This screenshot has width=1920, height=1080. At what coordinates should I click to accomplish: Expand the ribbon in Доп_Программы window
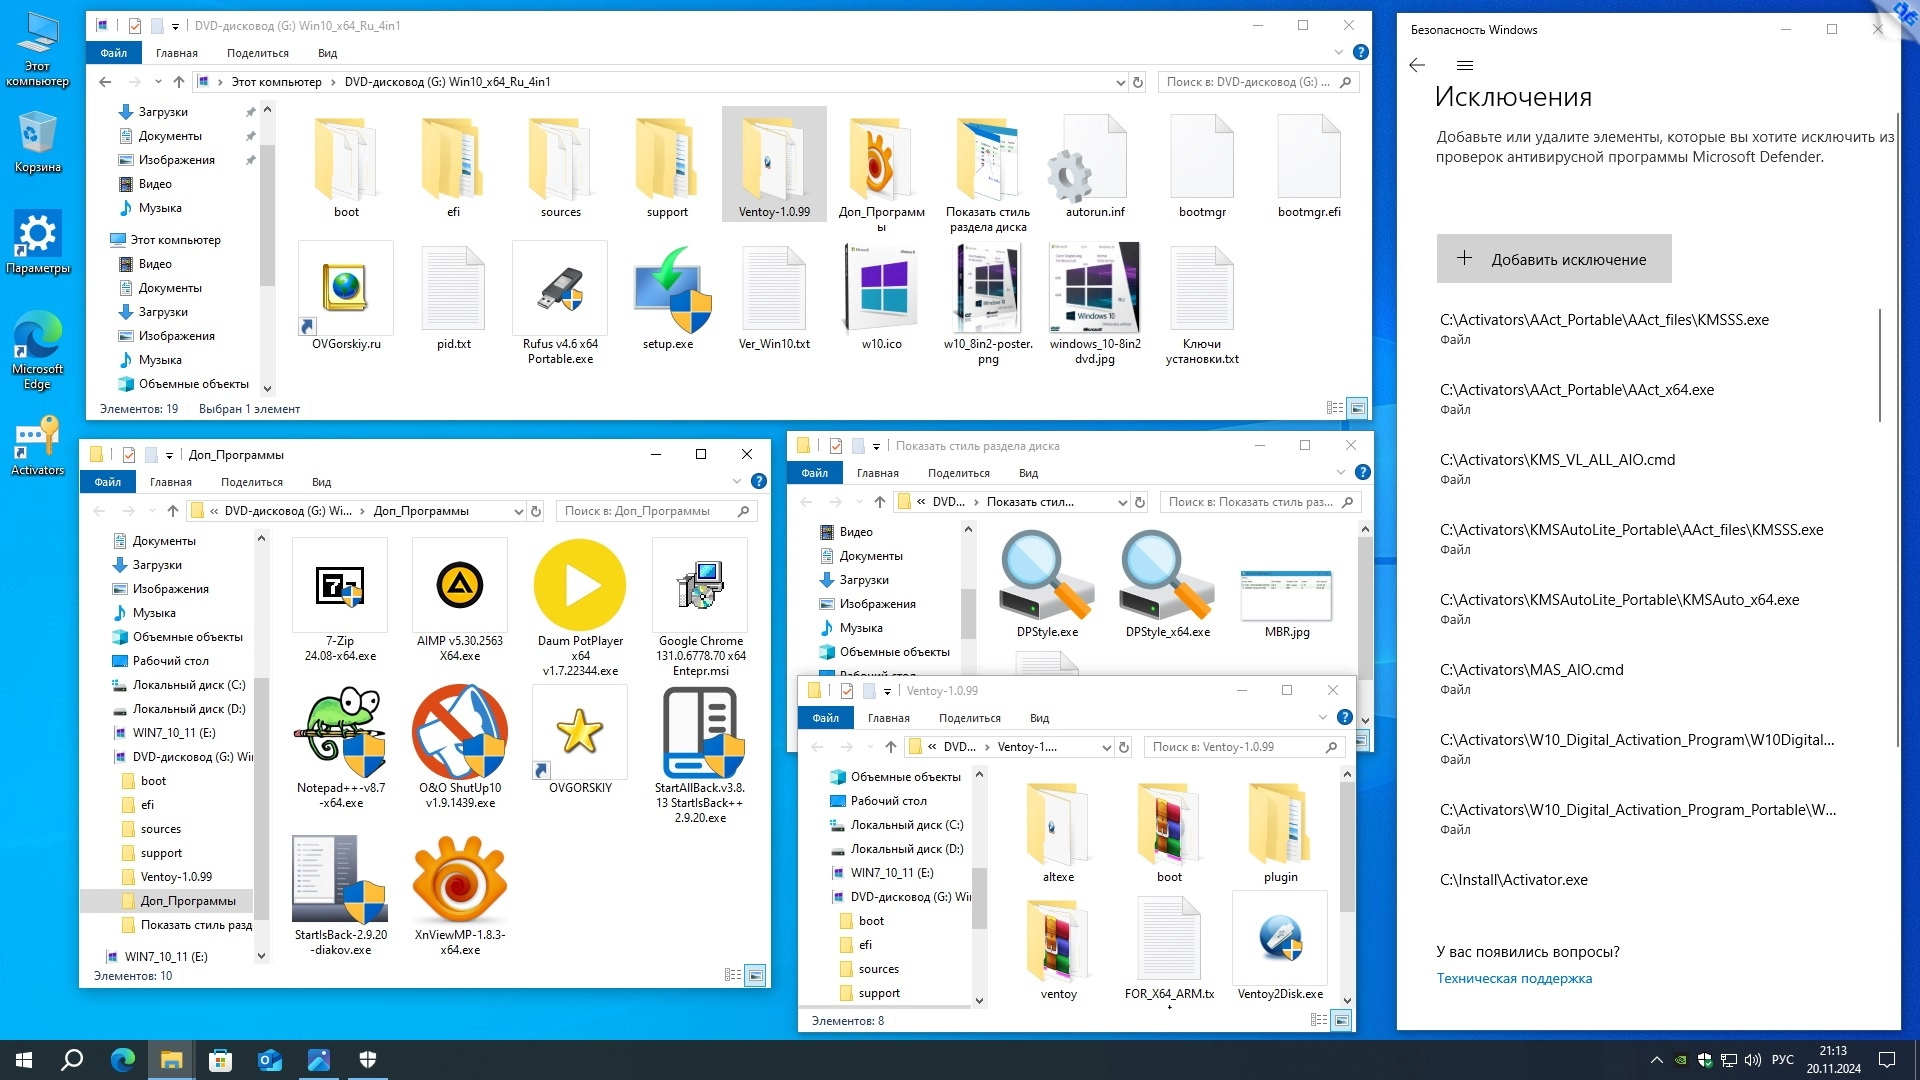pyautogui.click(x=737, y=482)
